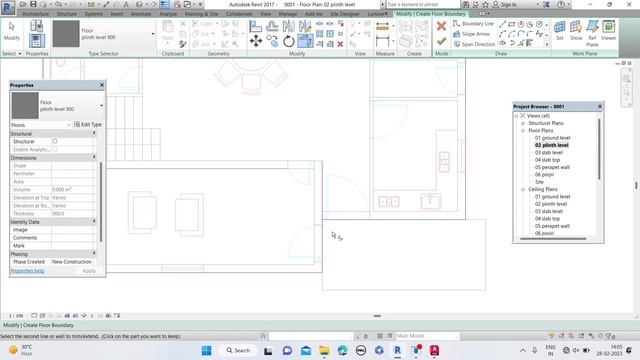
Task: Click the Ref Plane tool
Action: click(x=592, y=33)
